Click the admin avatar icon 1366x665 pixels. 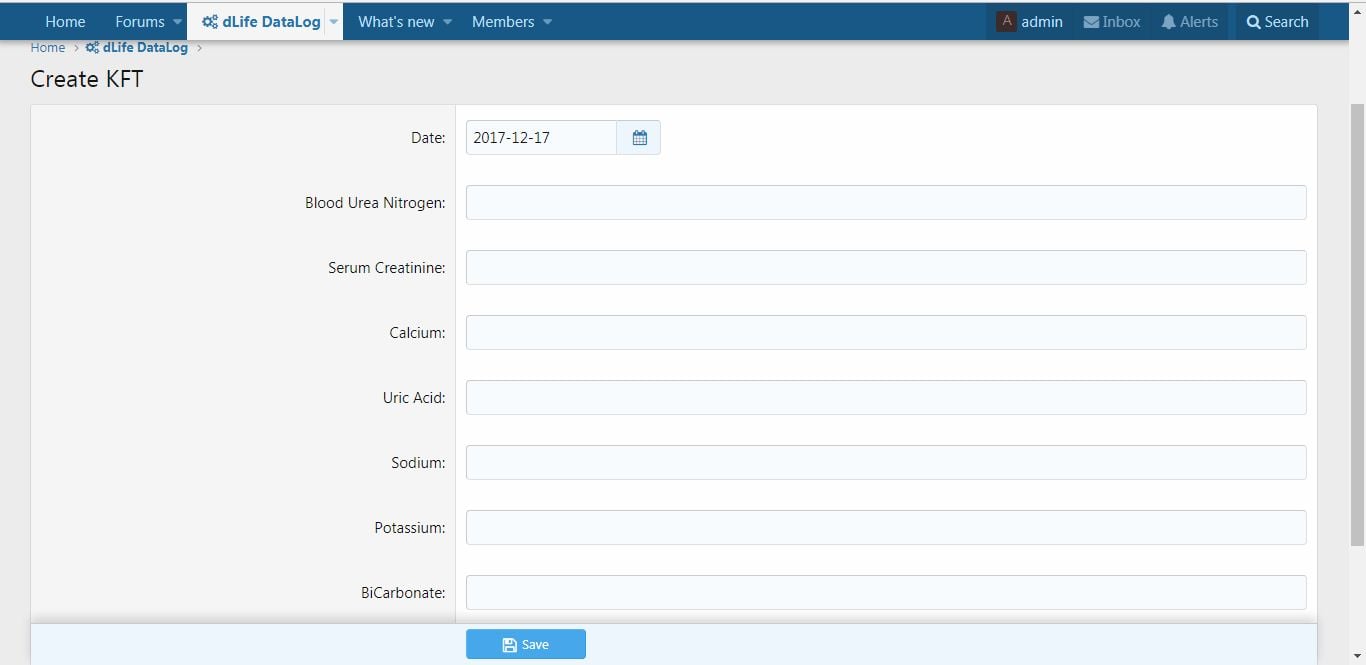click(x=1007, y=21)
